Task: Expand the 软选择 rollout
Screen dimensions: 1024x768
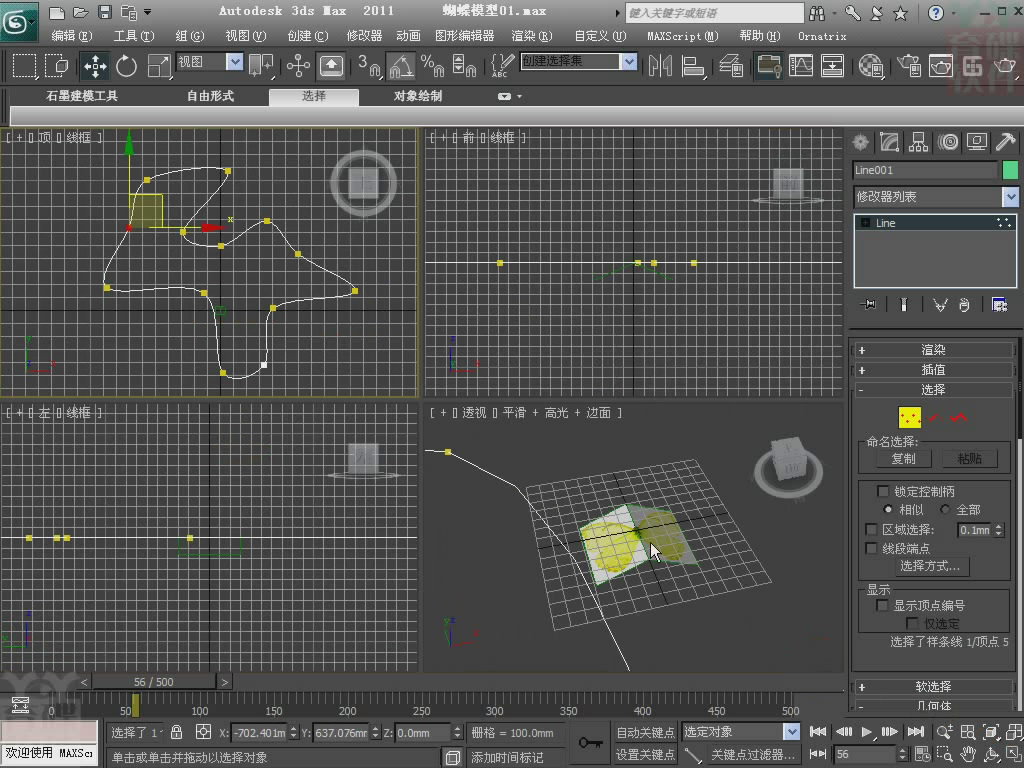Action: 933,687
